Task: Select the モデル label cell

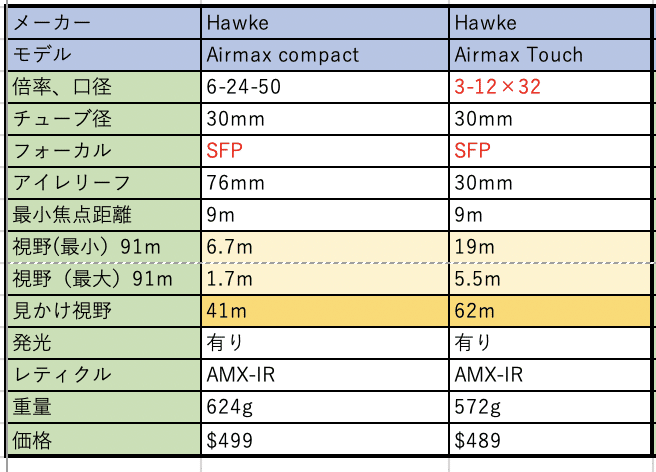Action: [100, 53]
